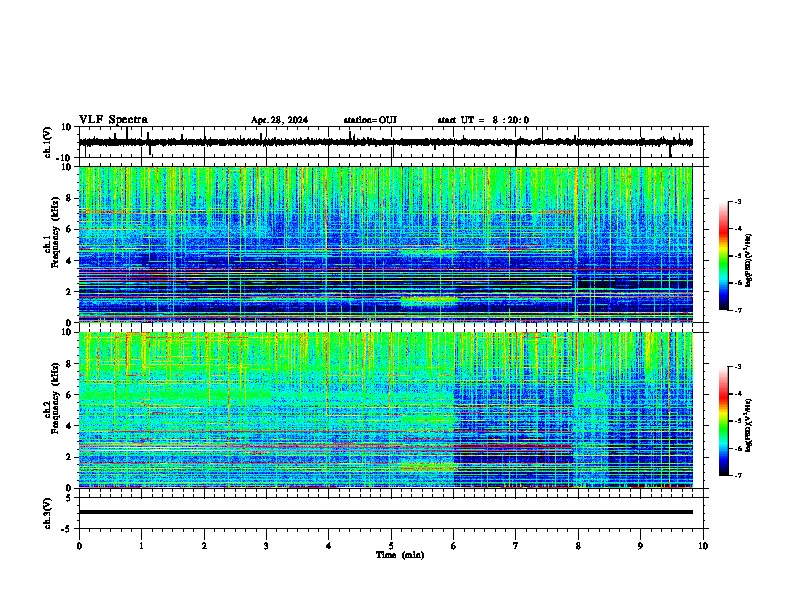This screenshot has height=612, width=792.
Task: Click the flat ch.3 voltage trace
Action: tap(385, 512)
